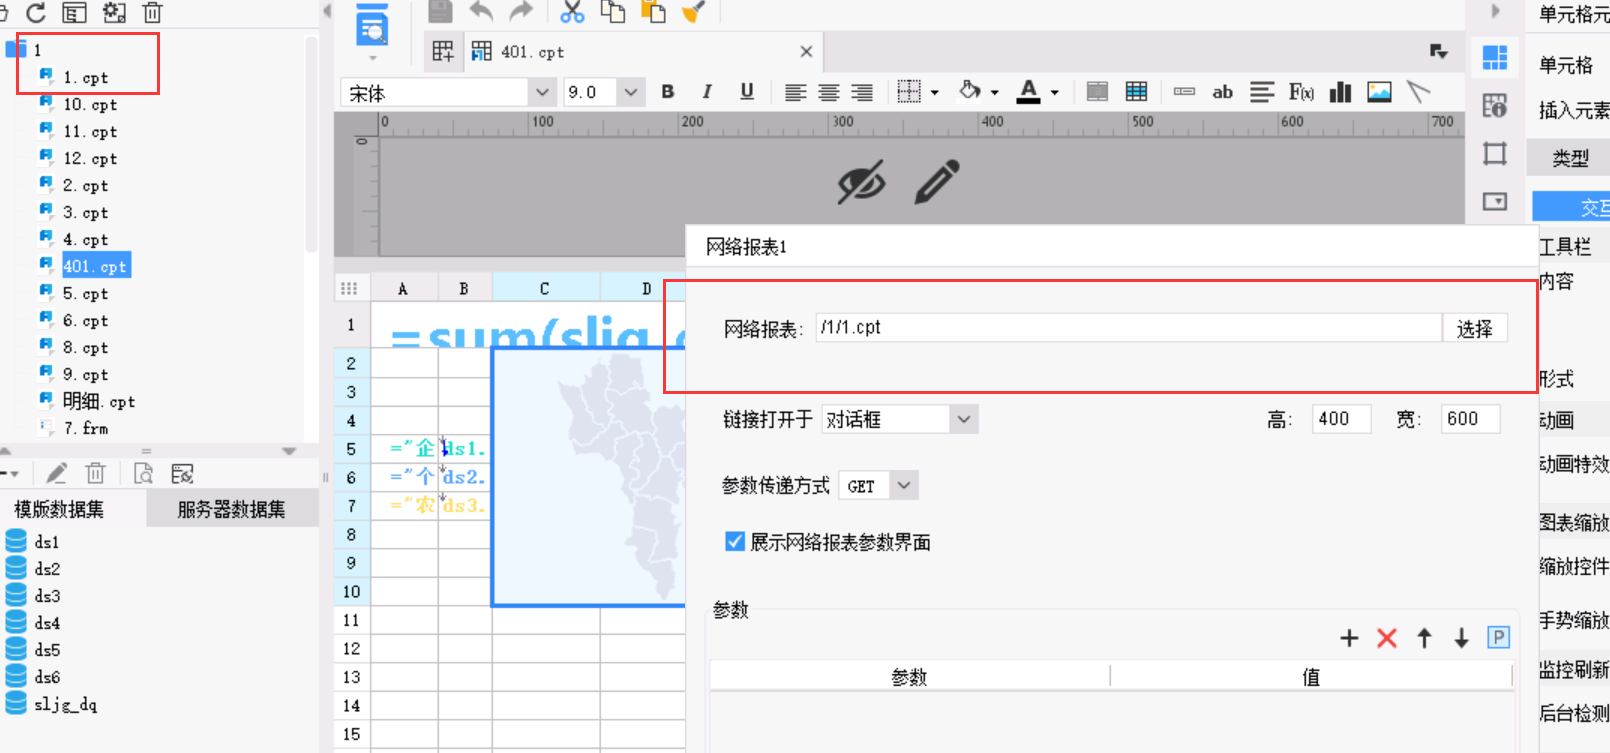Click the preview dataset magnifier icon
Screen dimensions: 1610x753
(143, 473)
